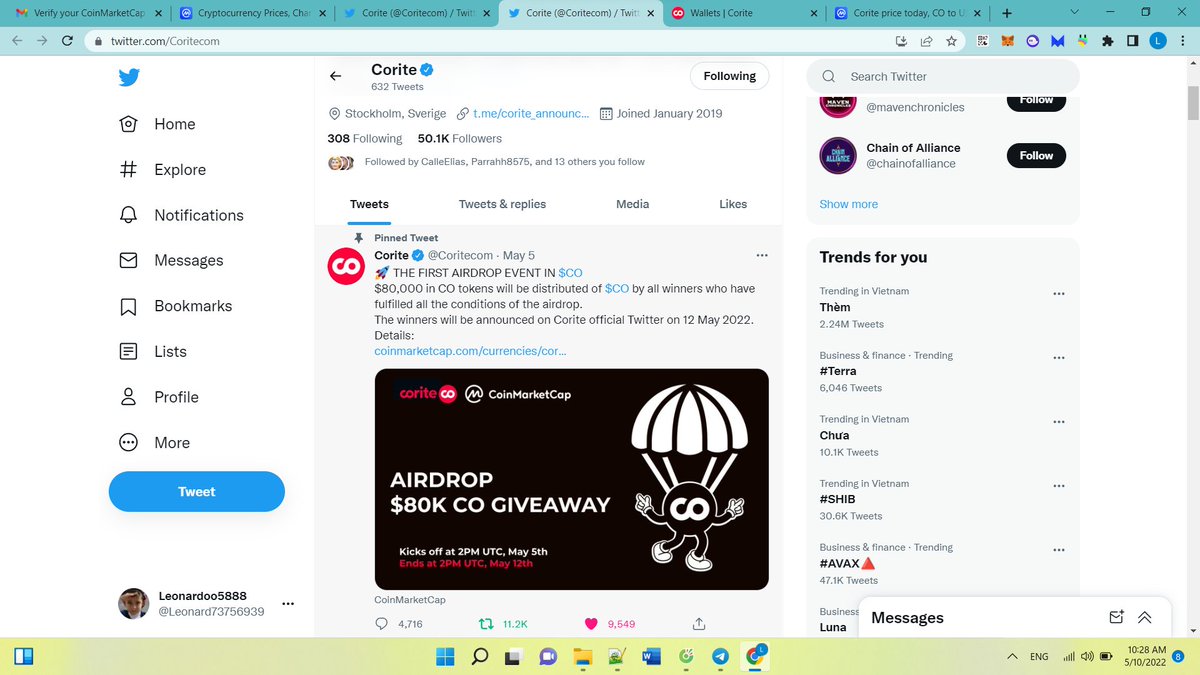Image resolution: width=1200 pixels, height=675 pixels.
Task: Open the #Terra trending topic
Action: pyautogui.click(x=838, y=371)
